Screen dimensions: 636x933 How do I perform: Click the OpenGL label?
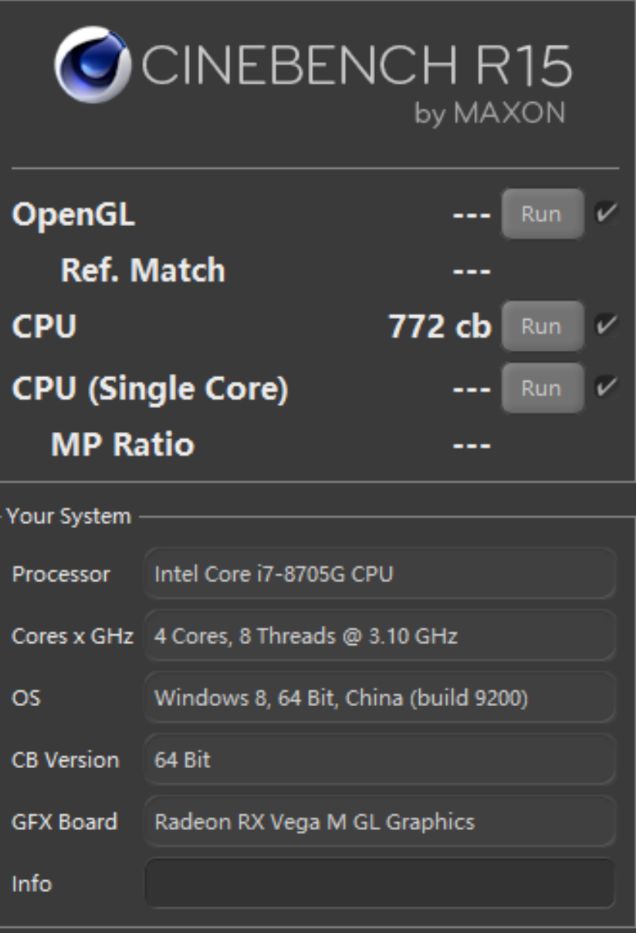(x=73, y=214)
